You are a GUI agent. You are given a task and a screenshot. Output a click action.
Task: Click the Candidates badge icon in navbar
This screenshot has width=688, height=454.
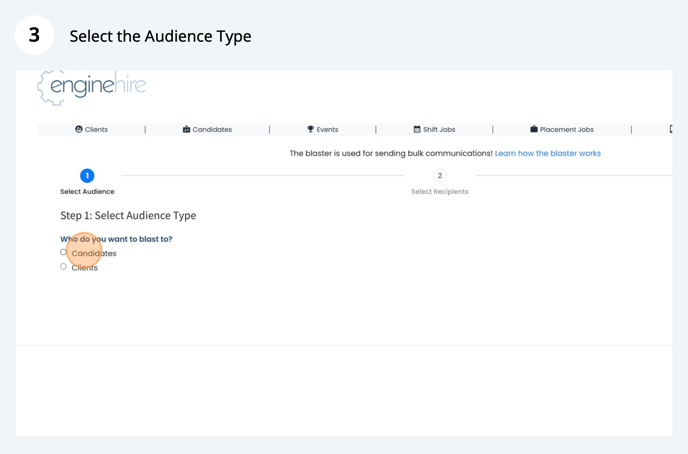[186, 129]
